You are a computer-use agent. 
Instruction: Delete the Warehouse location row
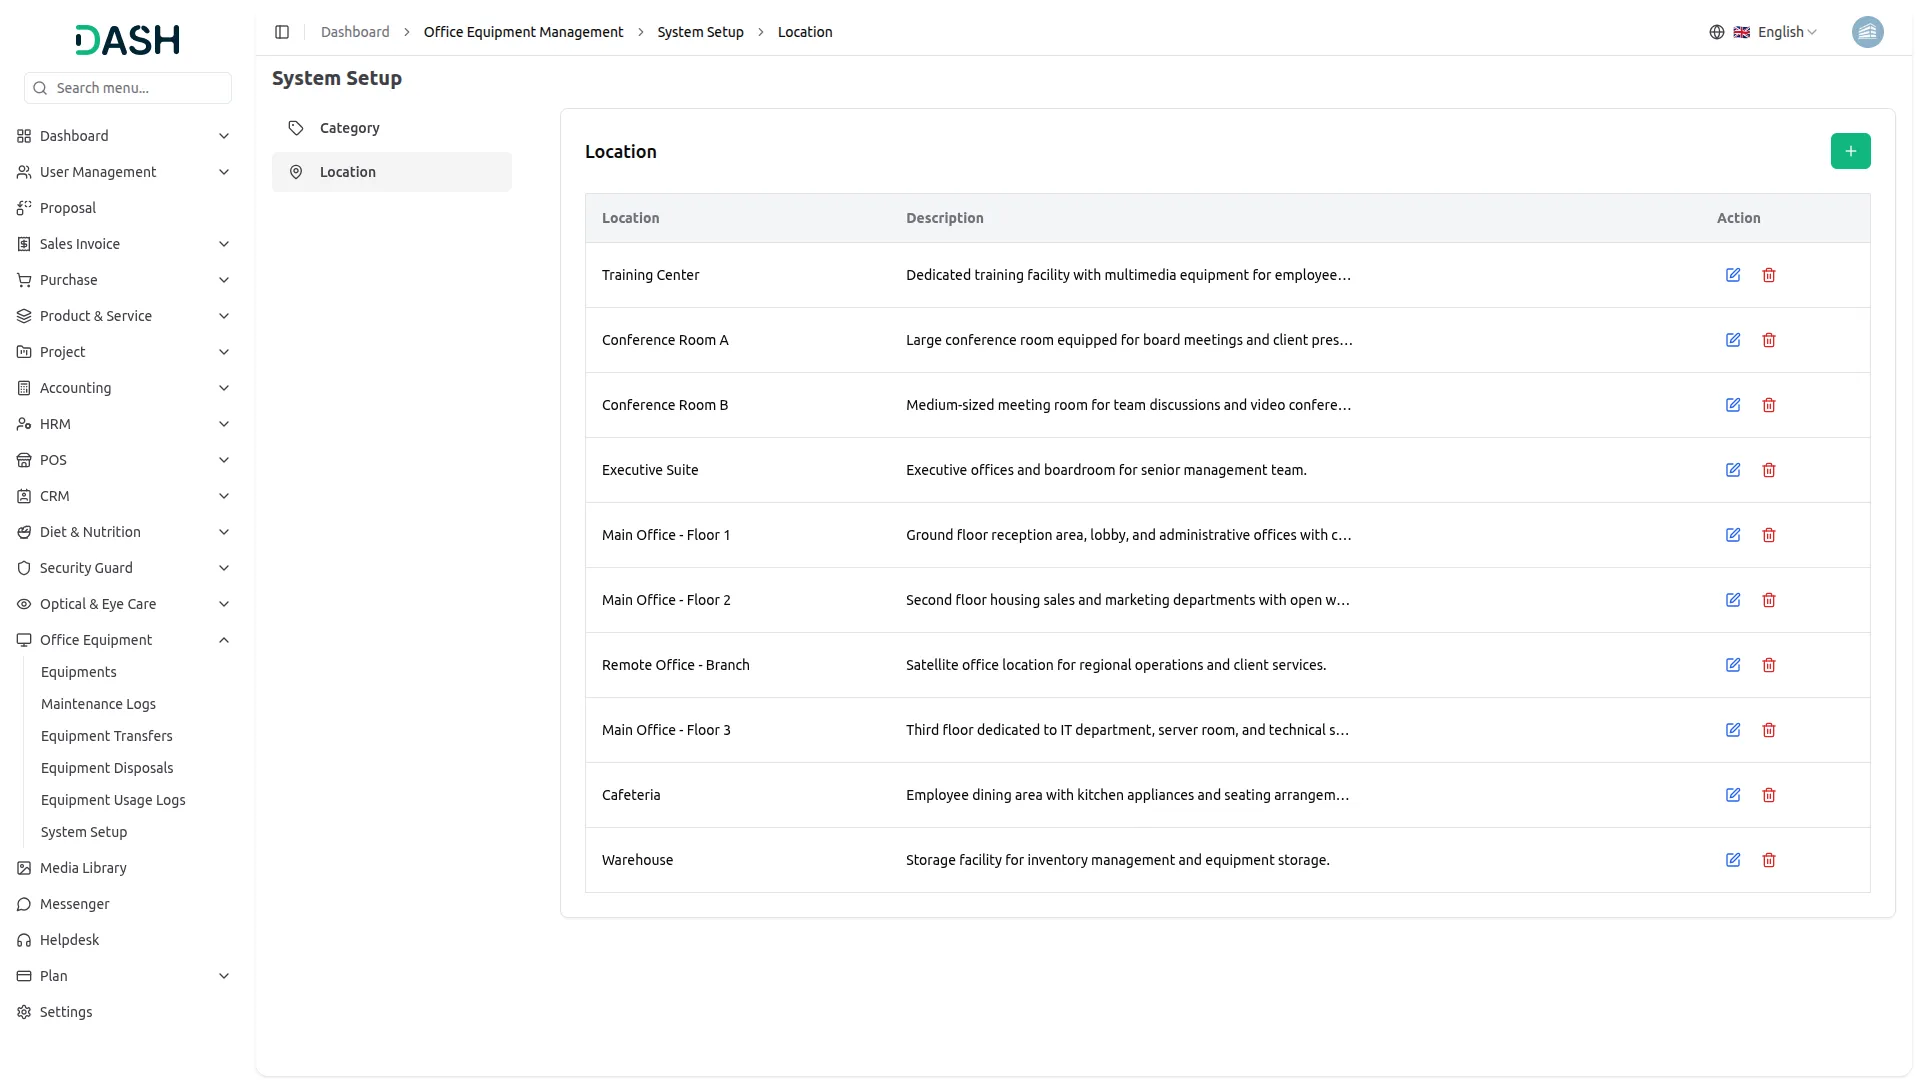[x=1769, y=860]
